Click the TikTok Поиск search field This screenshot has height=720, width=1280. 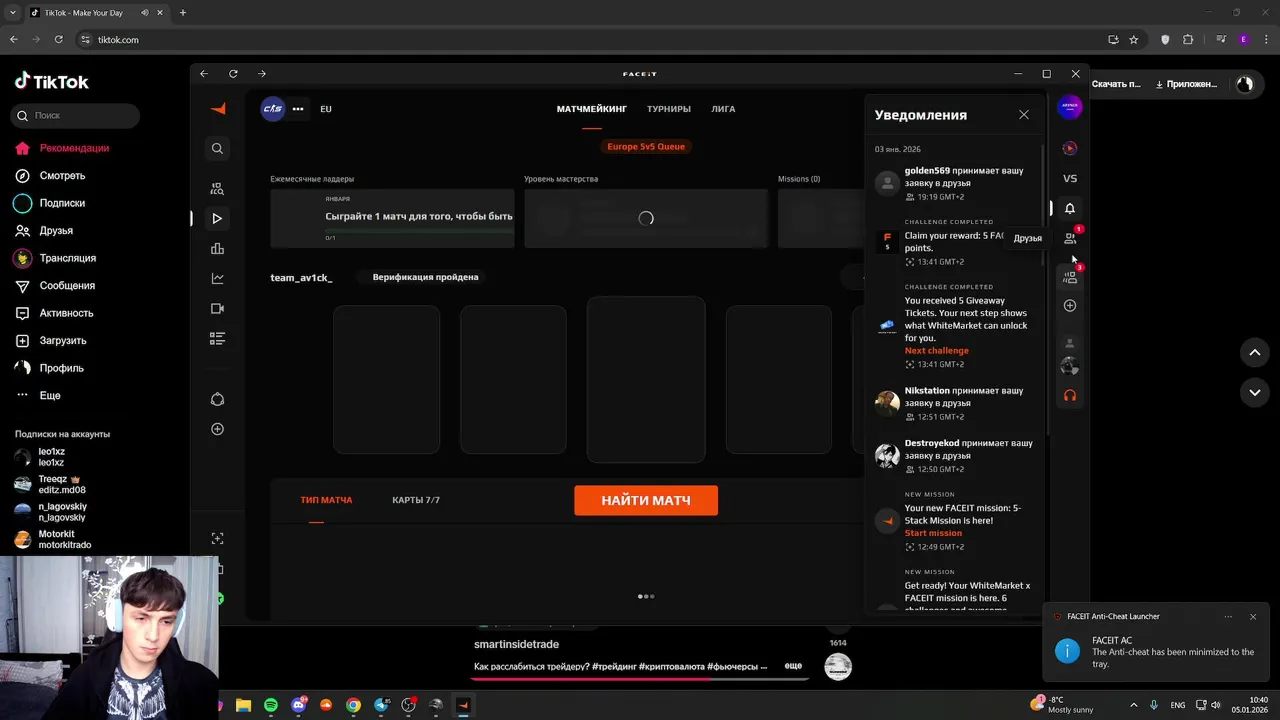76,116
